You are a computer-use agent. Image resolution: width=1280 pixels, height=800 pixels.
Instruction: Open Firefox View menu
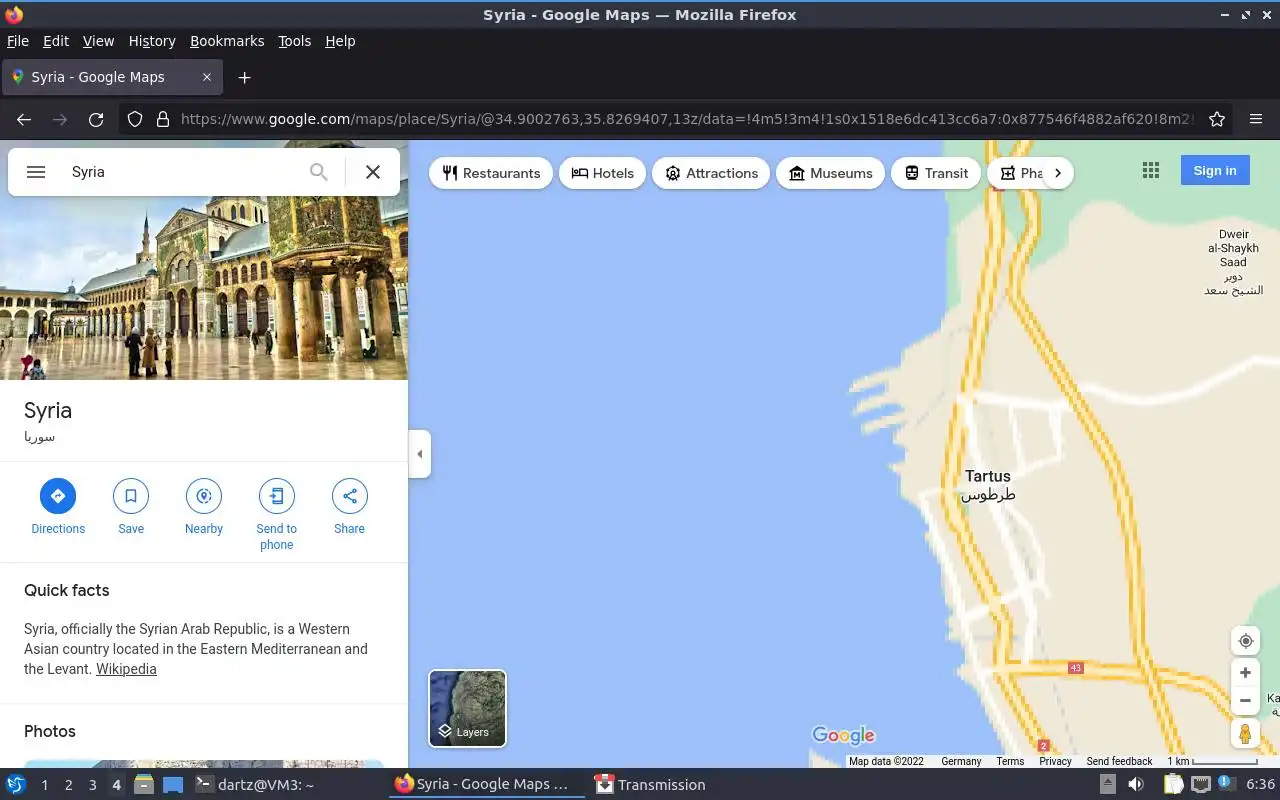[x=98, y=41]
